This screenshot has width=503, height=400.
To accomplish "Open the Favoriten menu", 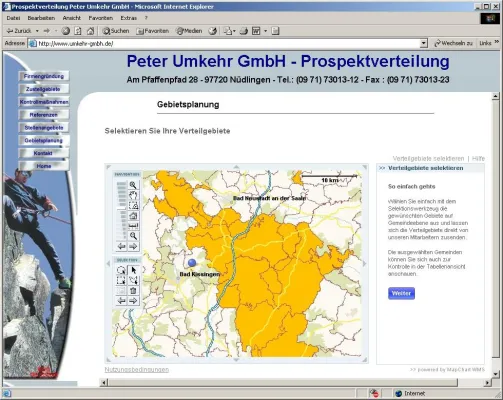I will click(101, 18).
